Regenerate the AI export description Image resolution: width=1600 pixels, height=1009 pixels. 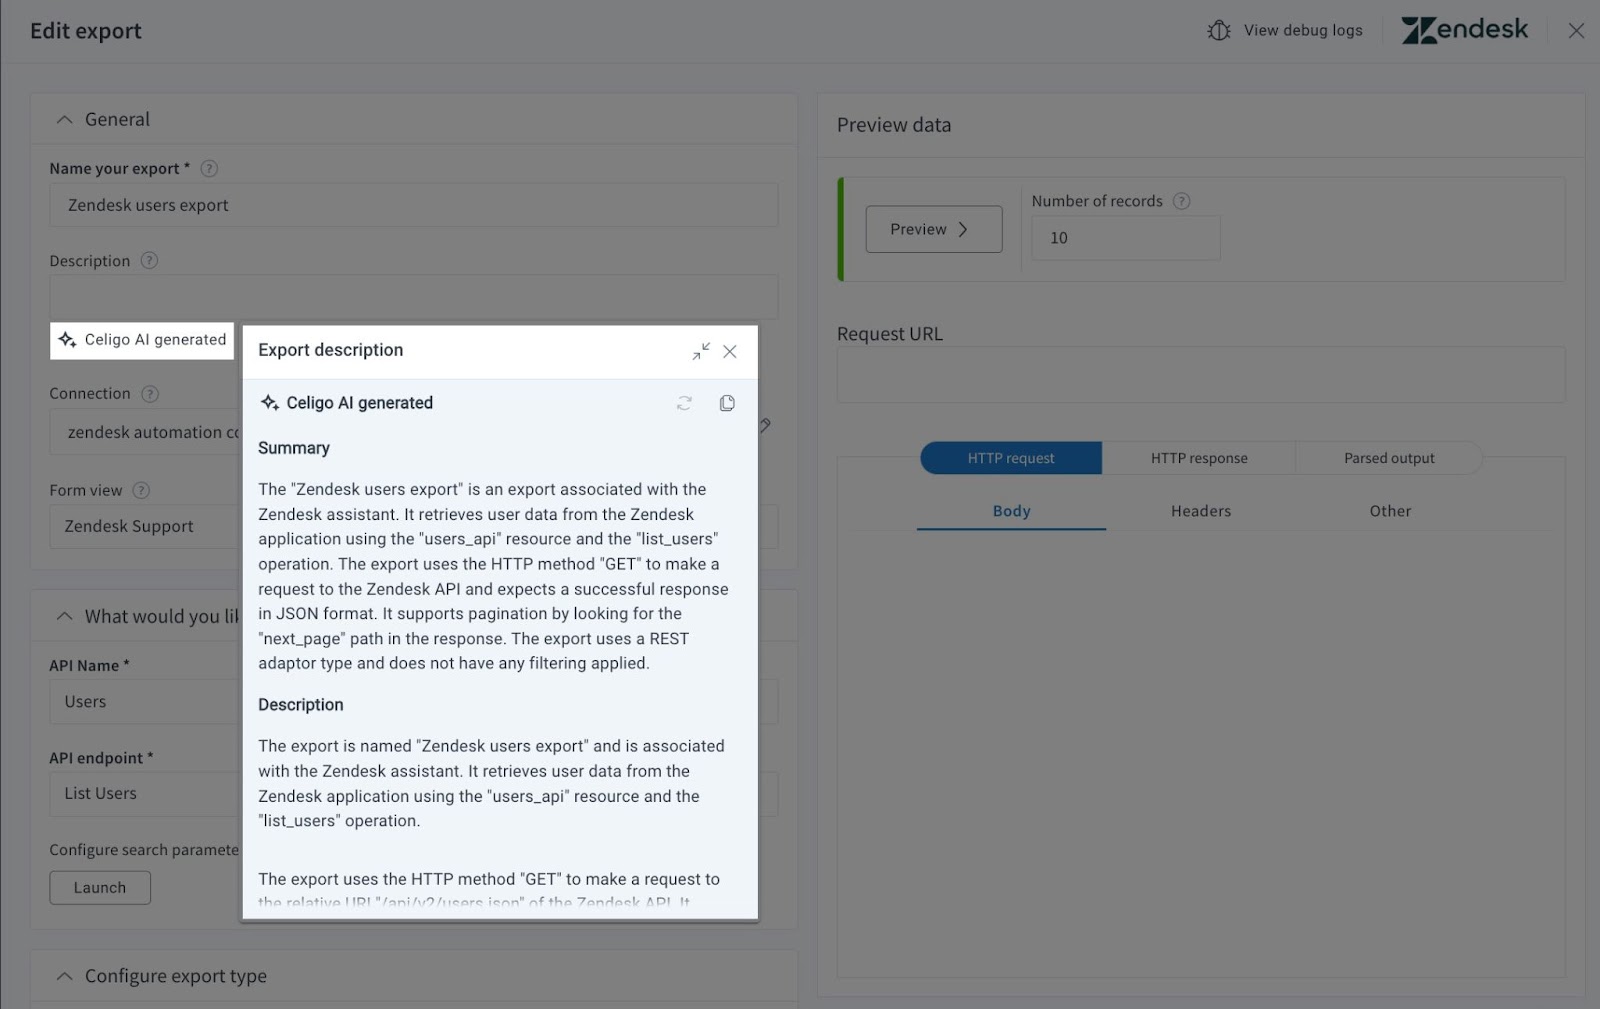[684, 402]
